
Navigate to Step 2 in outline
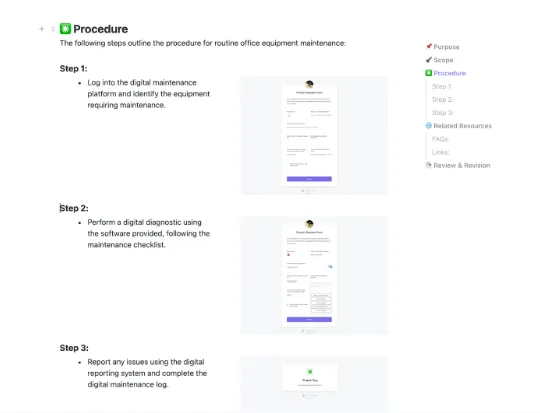pos(443,100)
